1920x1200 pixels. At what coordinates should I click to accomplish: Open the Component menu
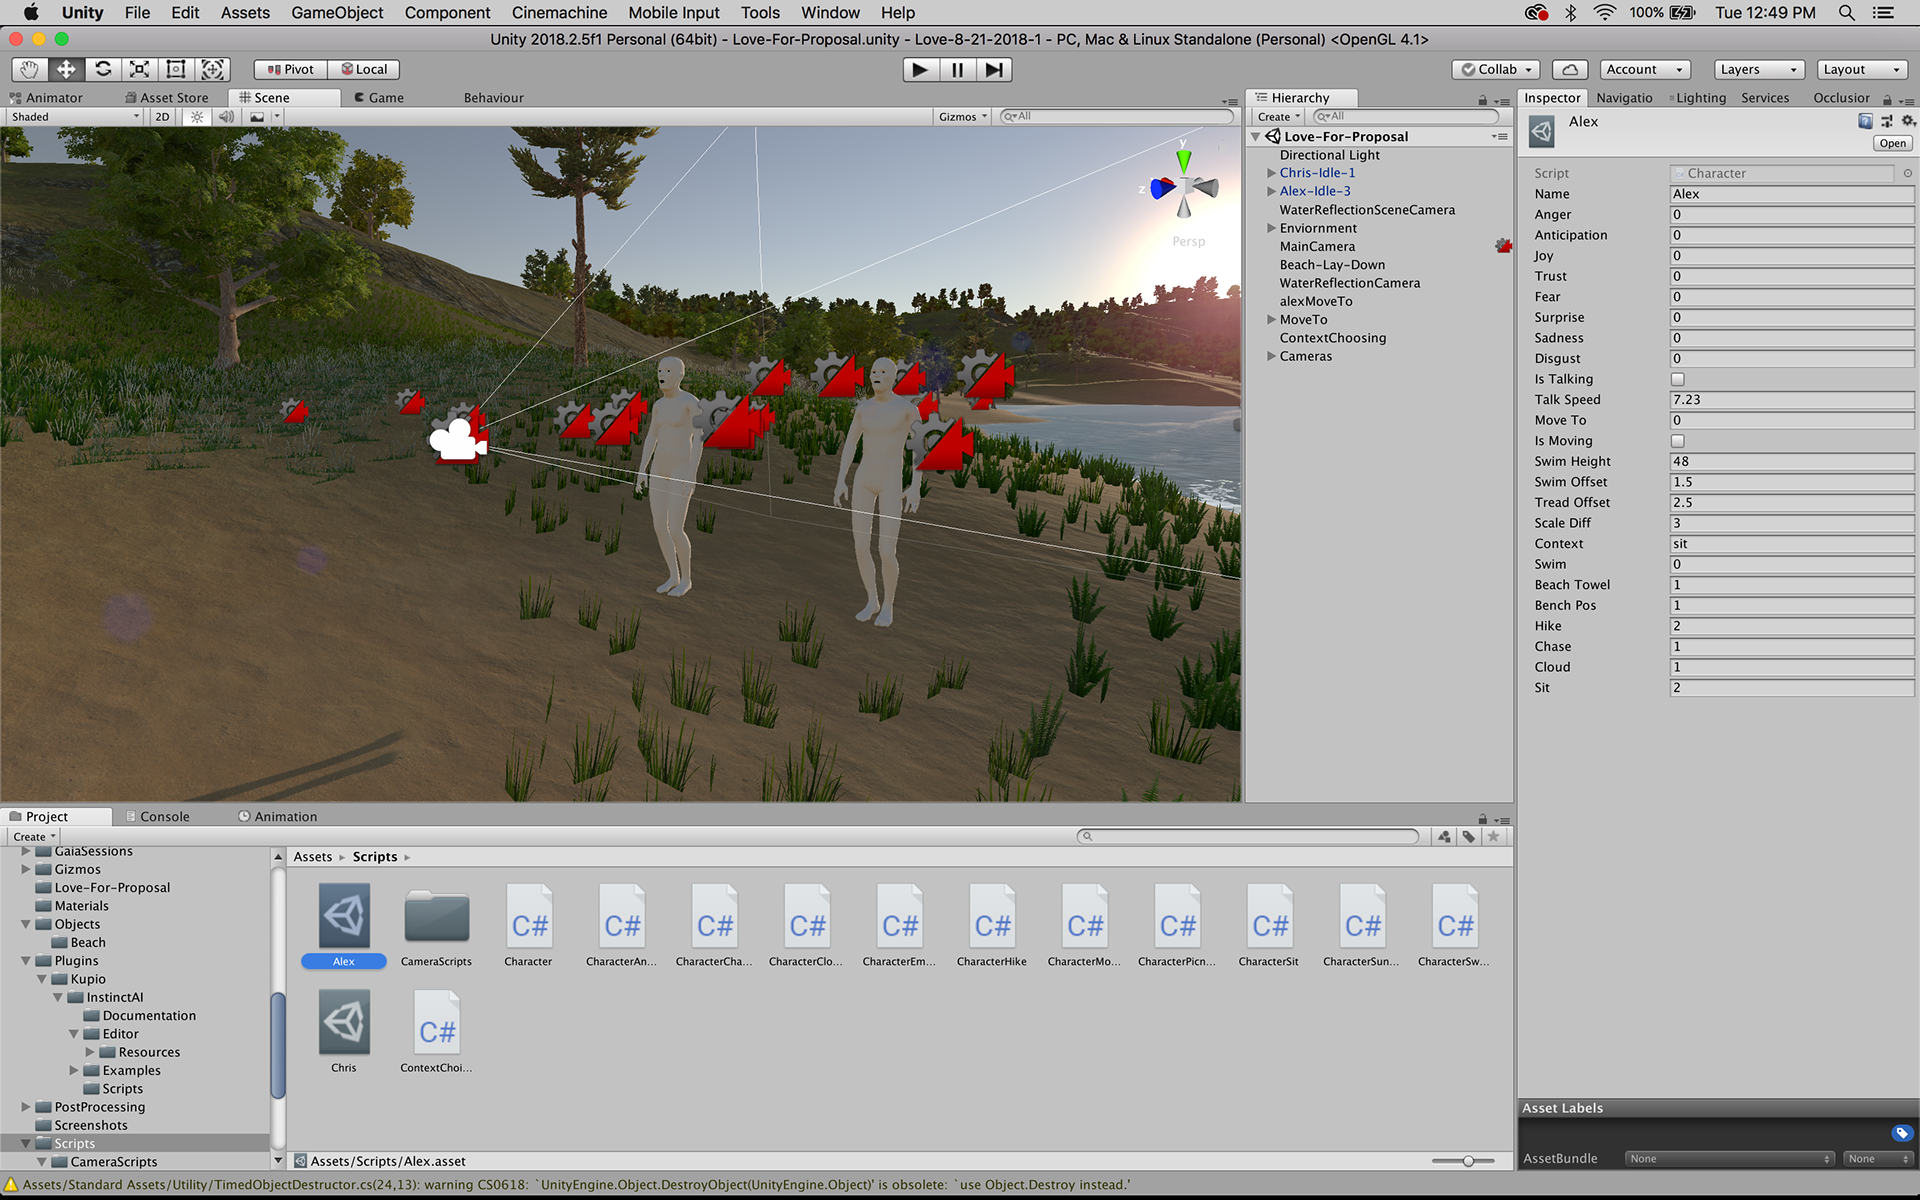click(x=447, y=13)
